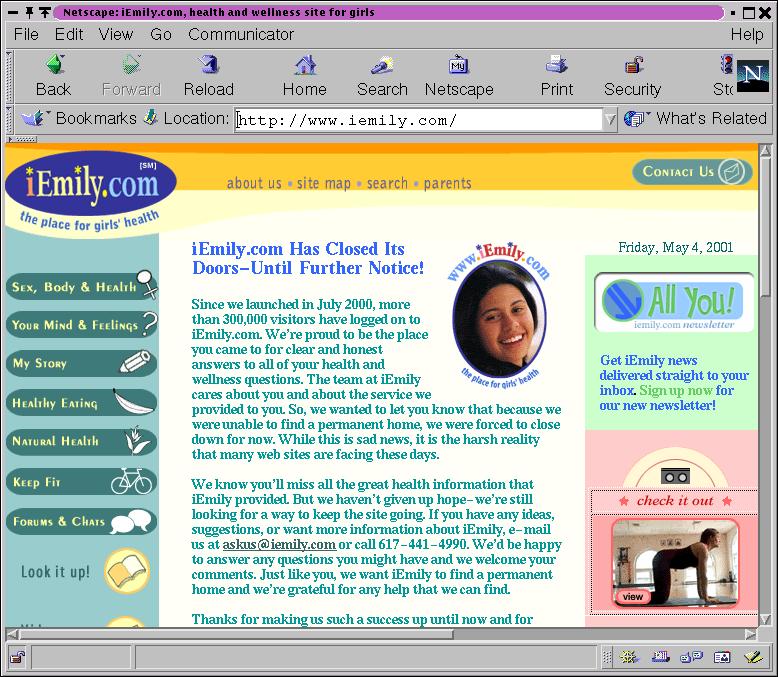Click the grayed Forward toolbar button
The height and width of the screenshot is (677, 778).
131,76
